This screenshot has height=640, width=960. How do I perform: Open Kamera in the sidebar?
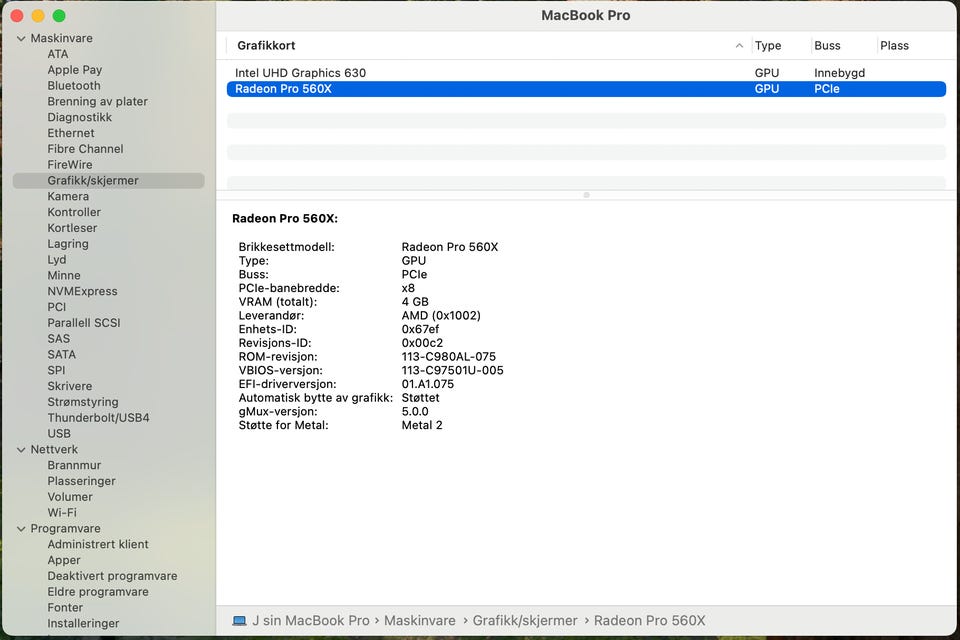[68, 197]
